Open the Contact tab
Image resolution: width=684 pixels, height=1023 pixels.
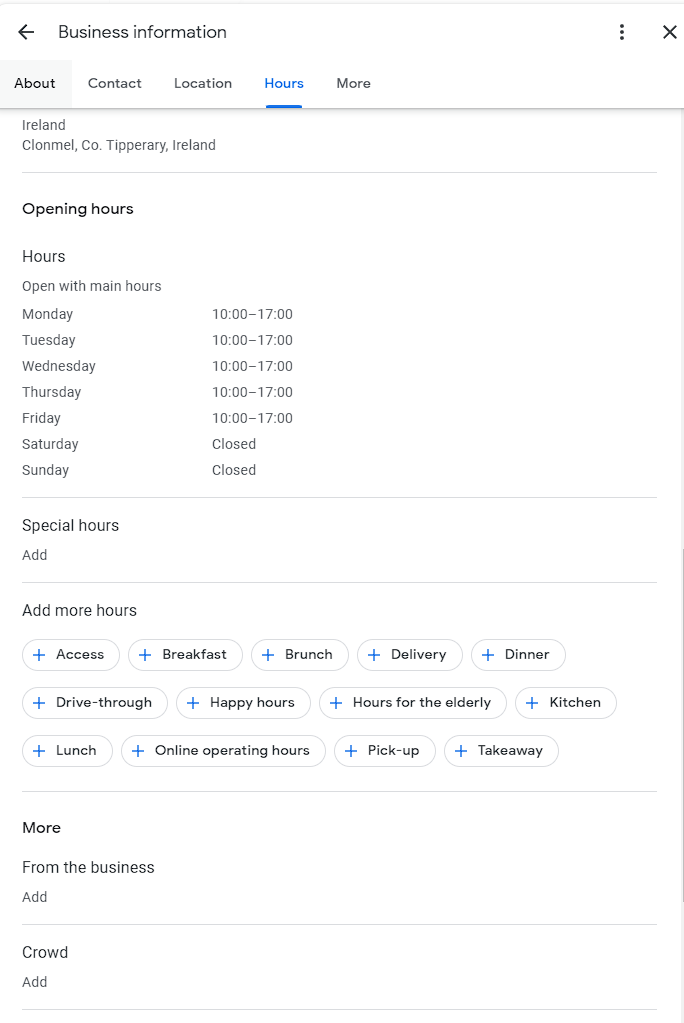115,83
